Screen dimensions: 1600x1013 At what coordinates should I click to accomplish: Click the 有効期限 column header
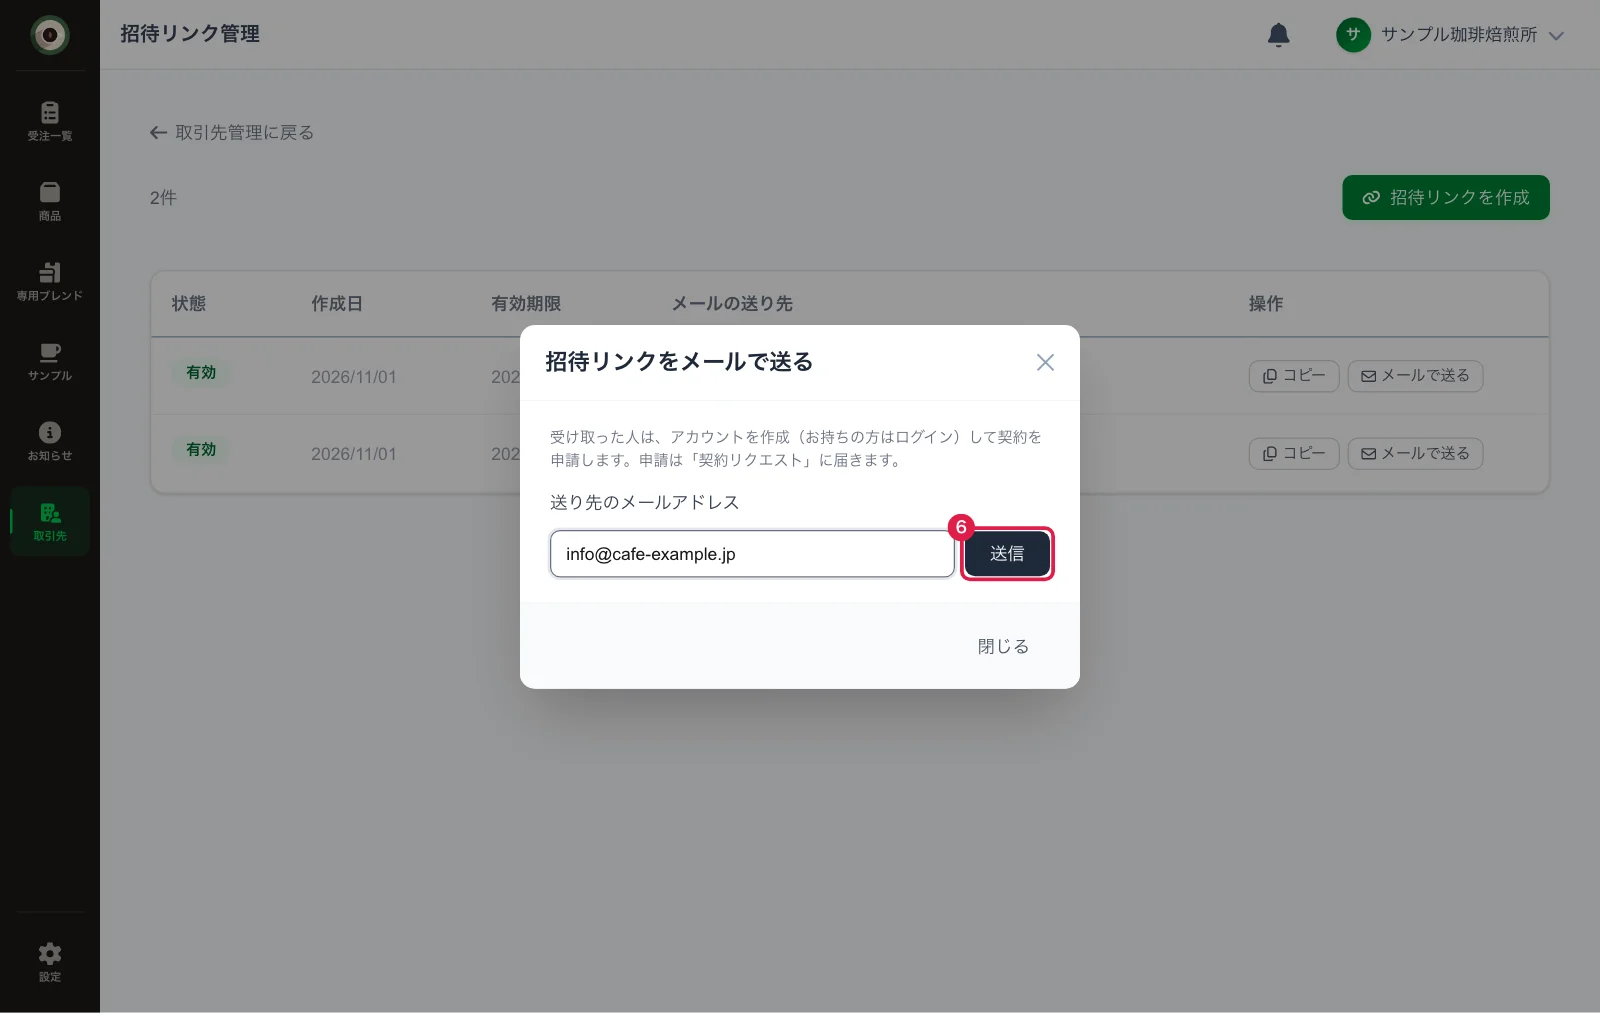[526, 303]
